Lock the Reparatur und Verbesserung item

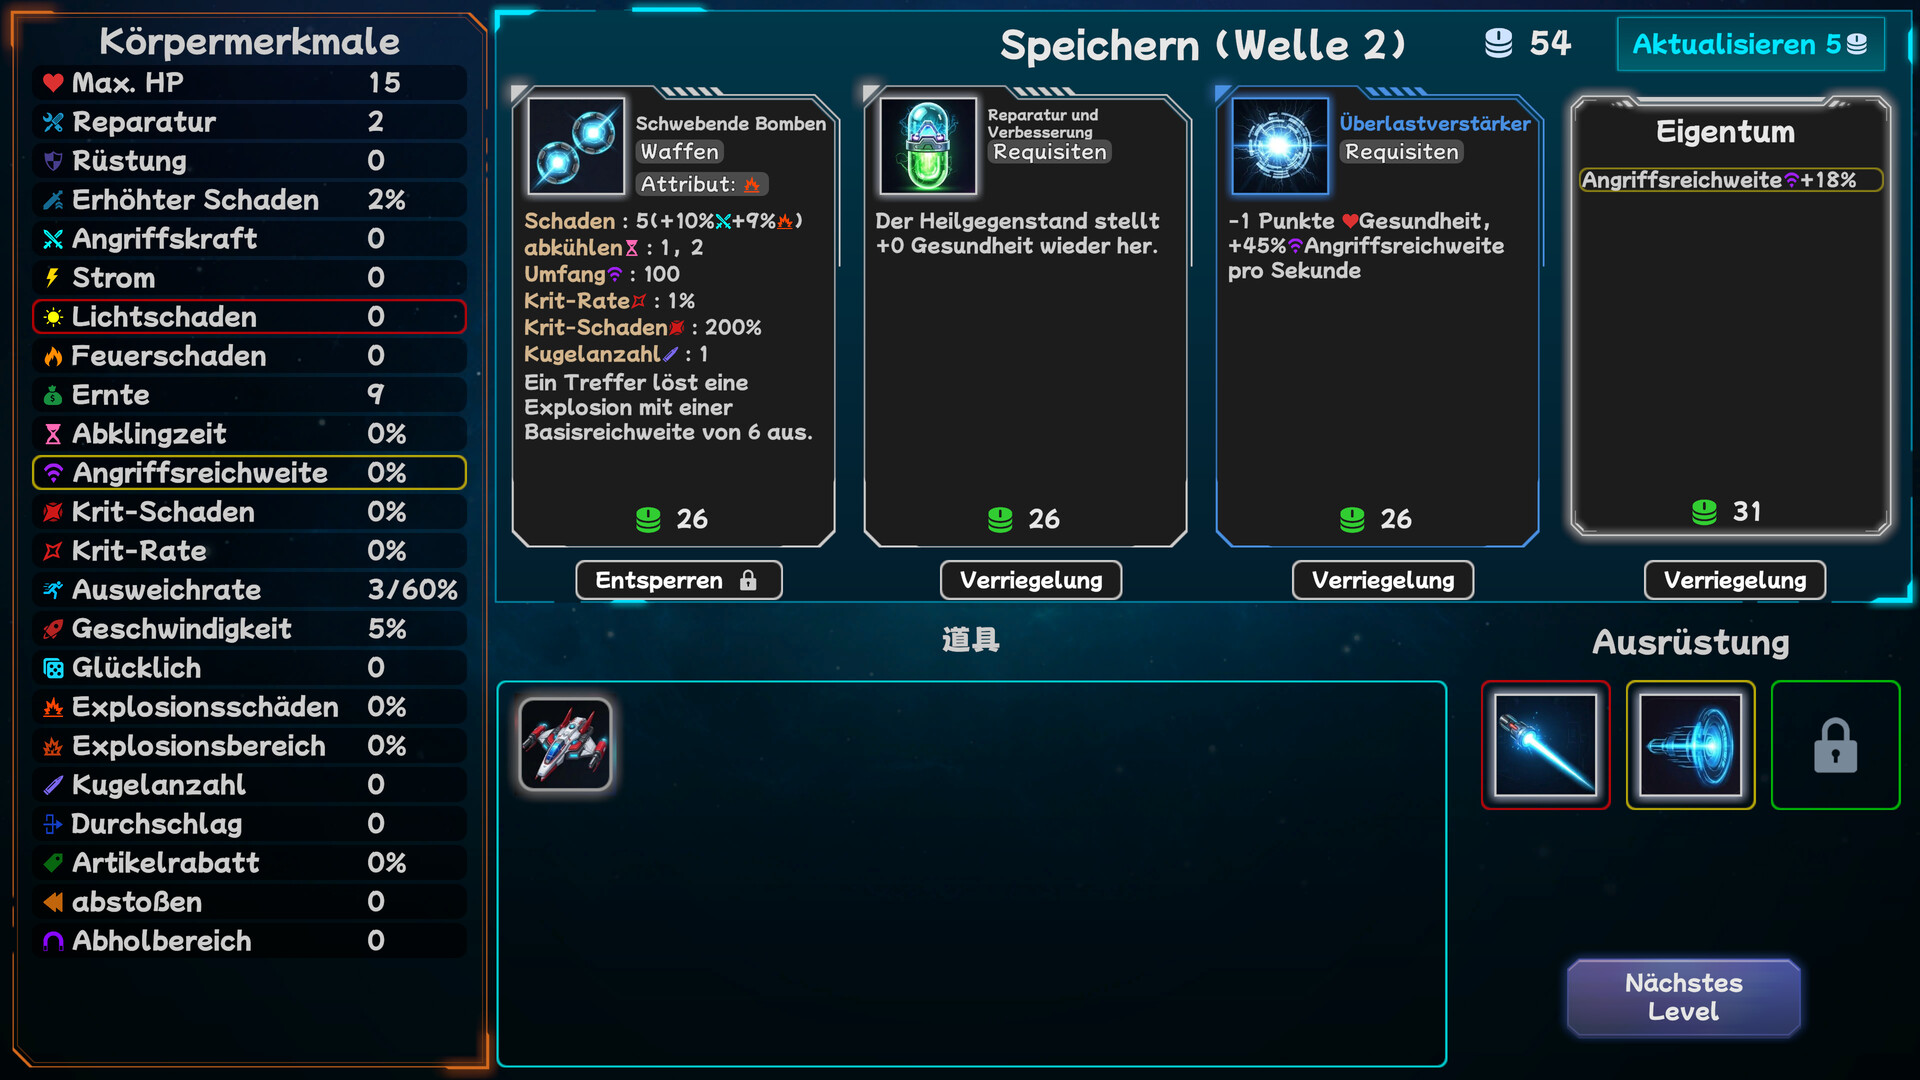1031,580
